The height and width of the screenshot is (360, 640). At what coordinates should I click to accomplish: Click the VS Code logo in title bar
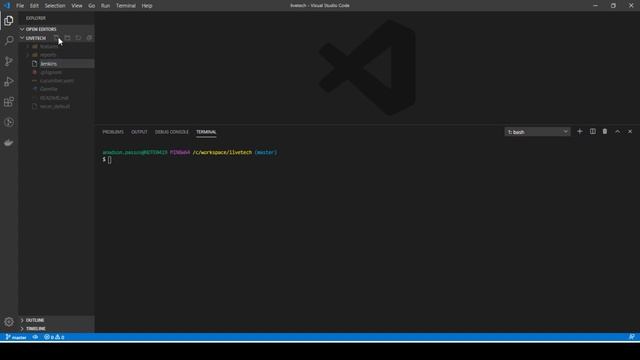[x=7, y=6]
